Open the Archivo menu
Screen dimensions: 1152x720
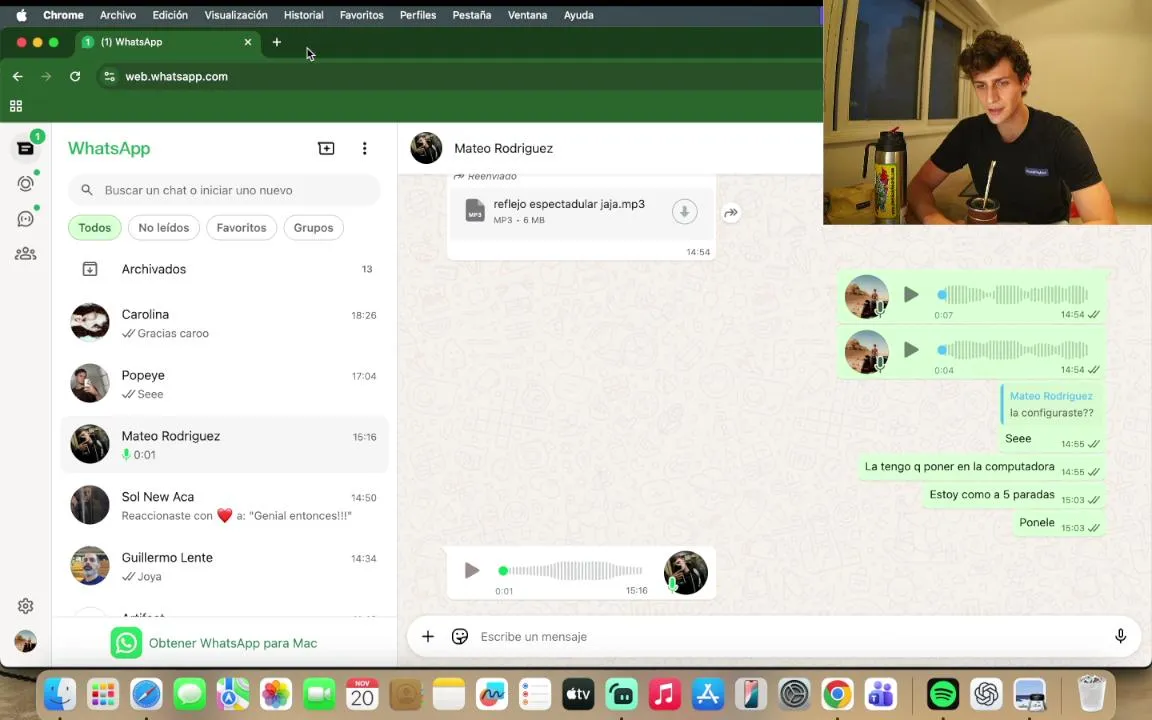(x=118, y=15)
